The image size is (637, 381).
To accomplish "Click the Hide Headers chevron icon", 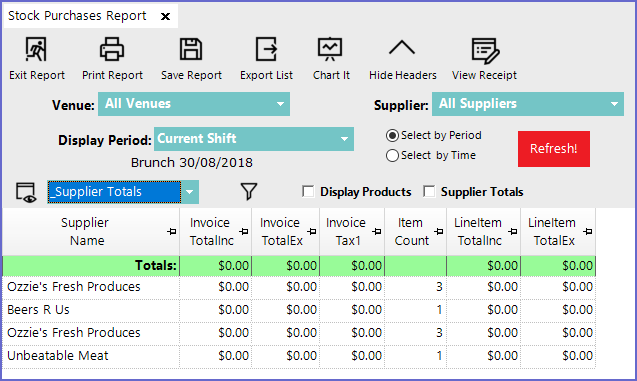I will click(402, 47).
